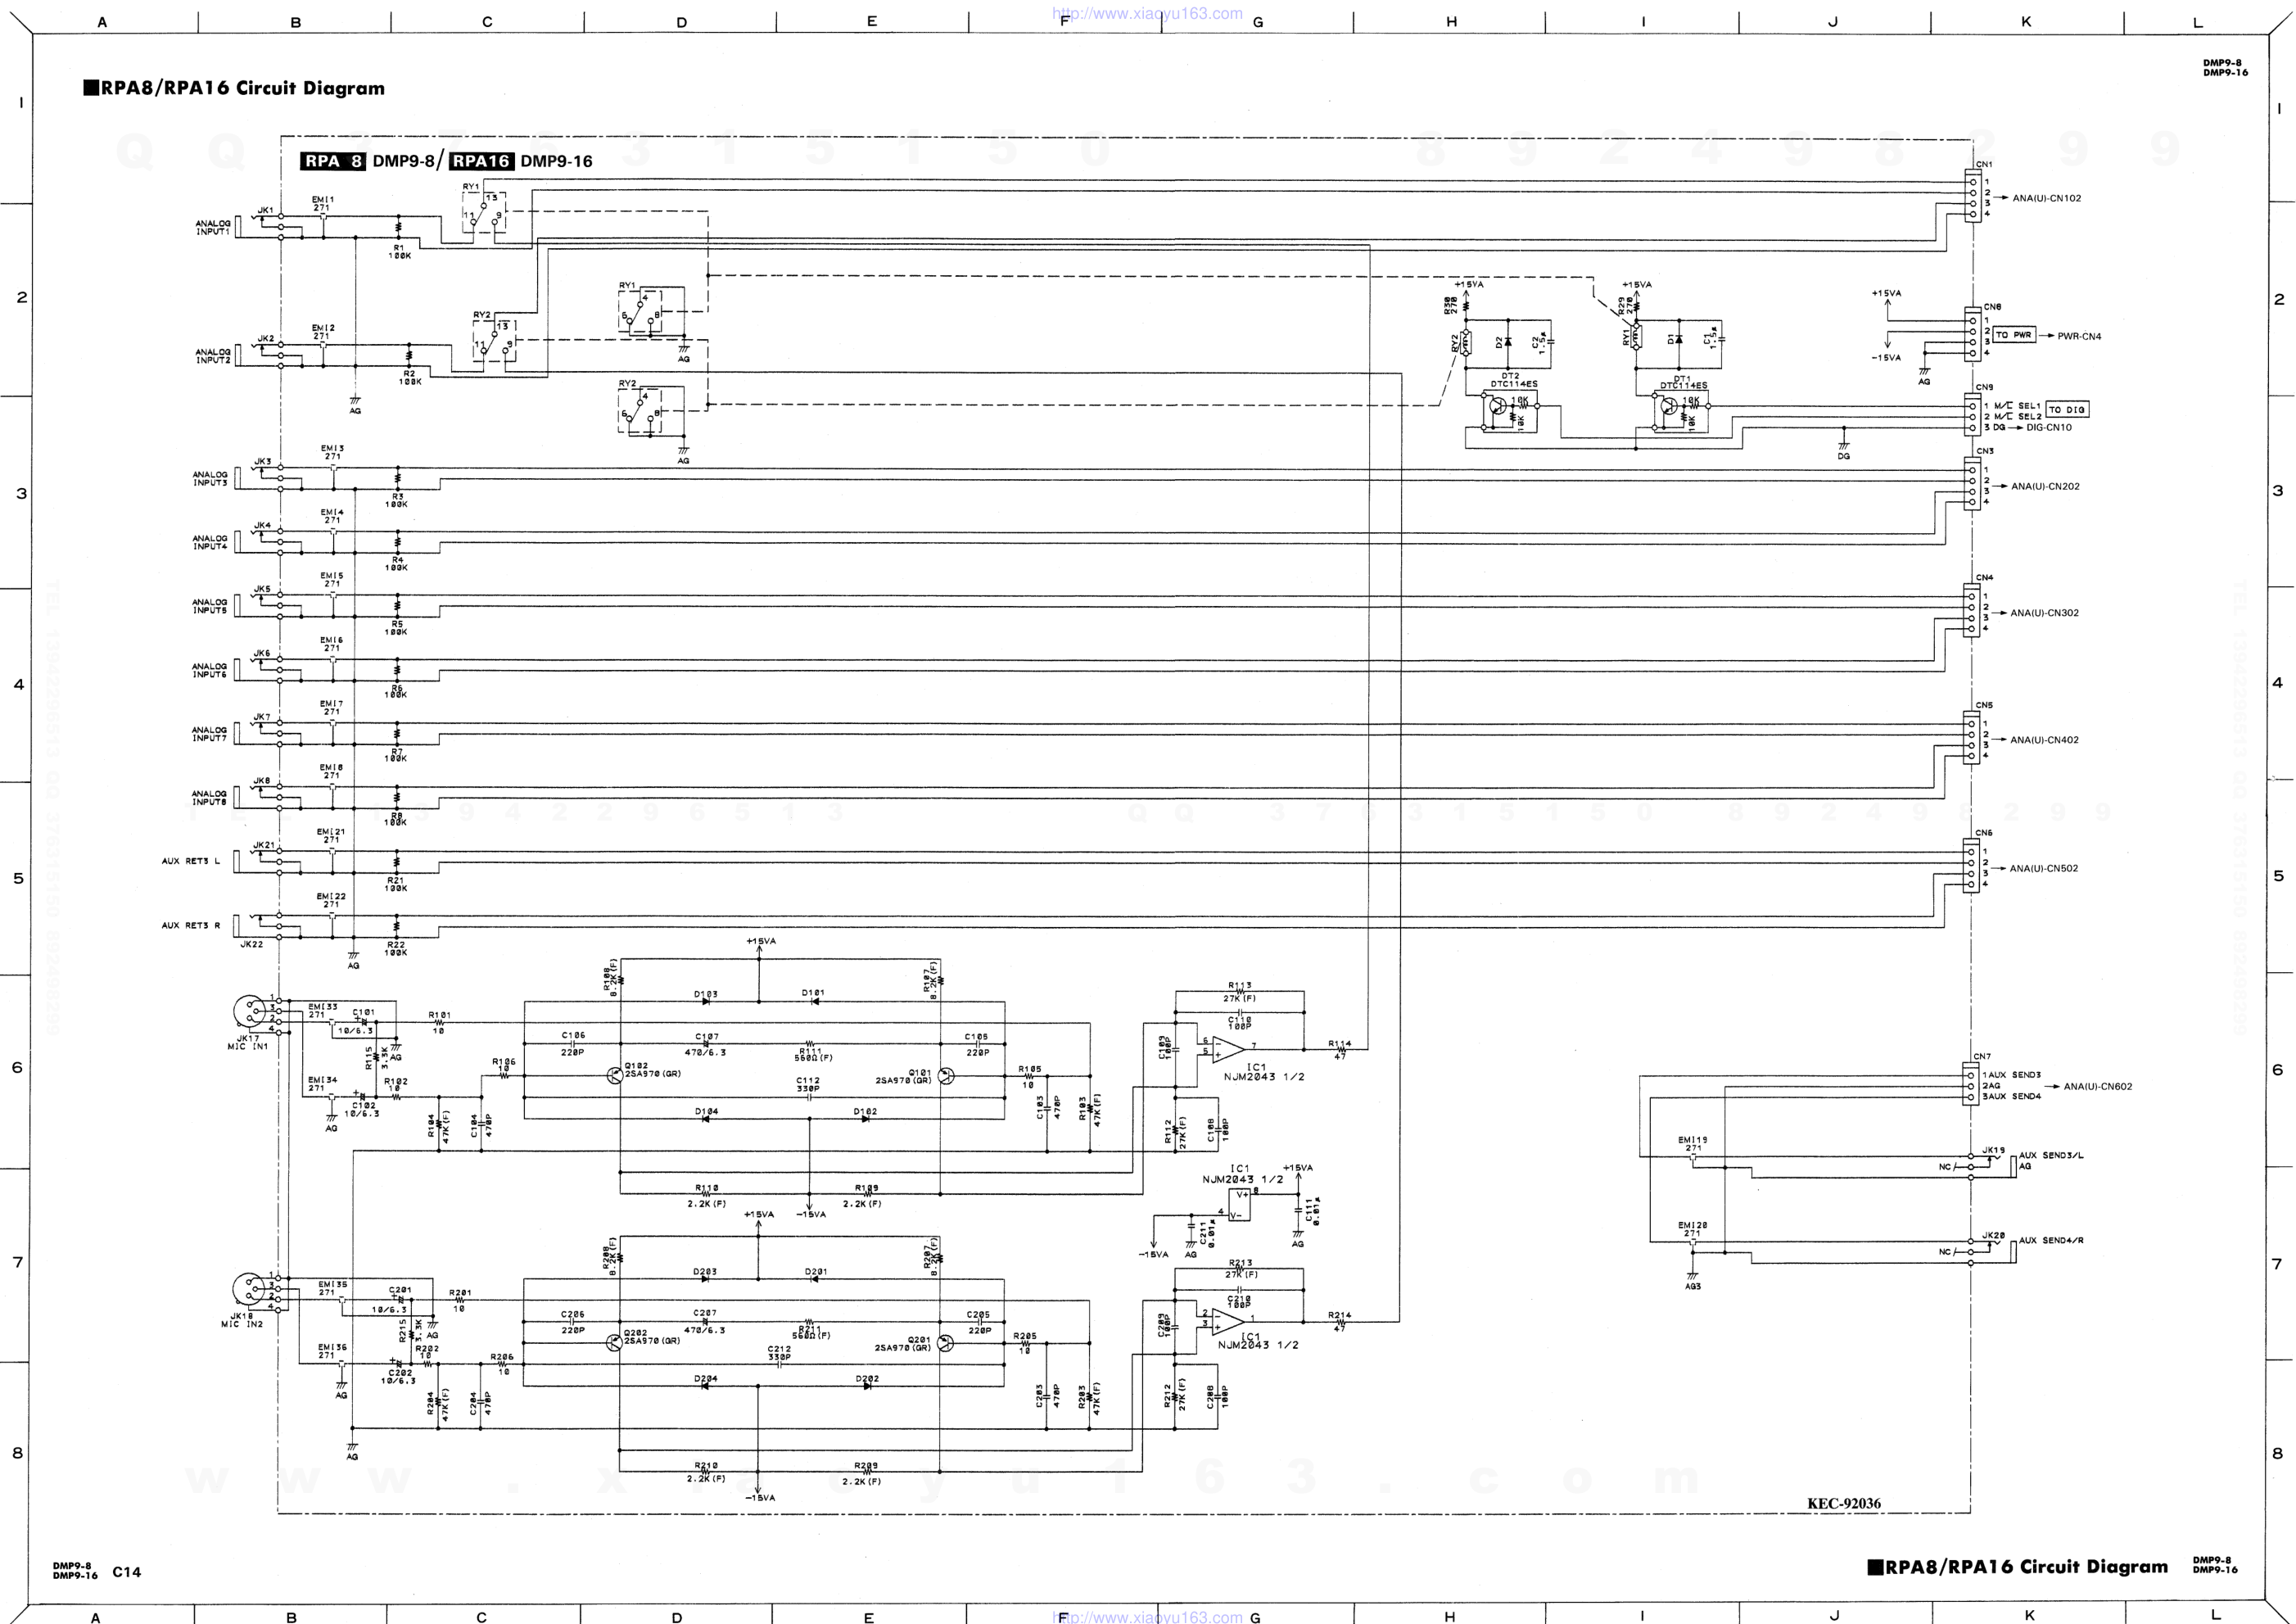Click the ANA(U)-CN602 destination label
Screen dimensions: 2296x1624
tap(2098, 1086)
